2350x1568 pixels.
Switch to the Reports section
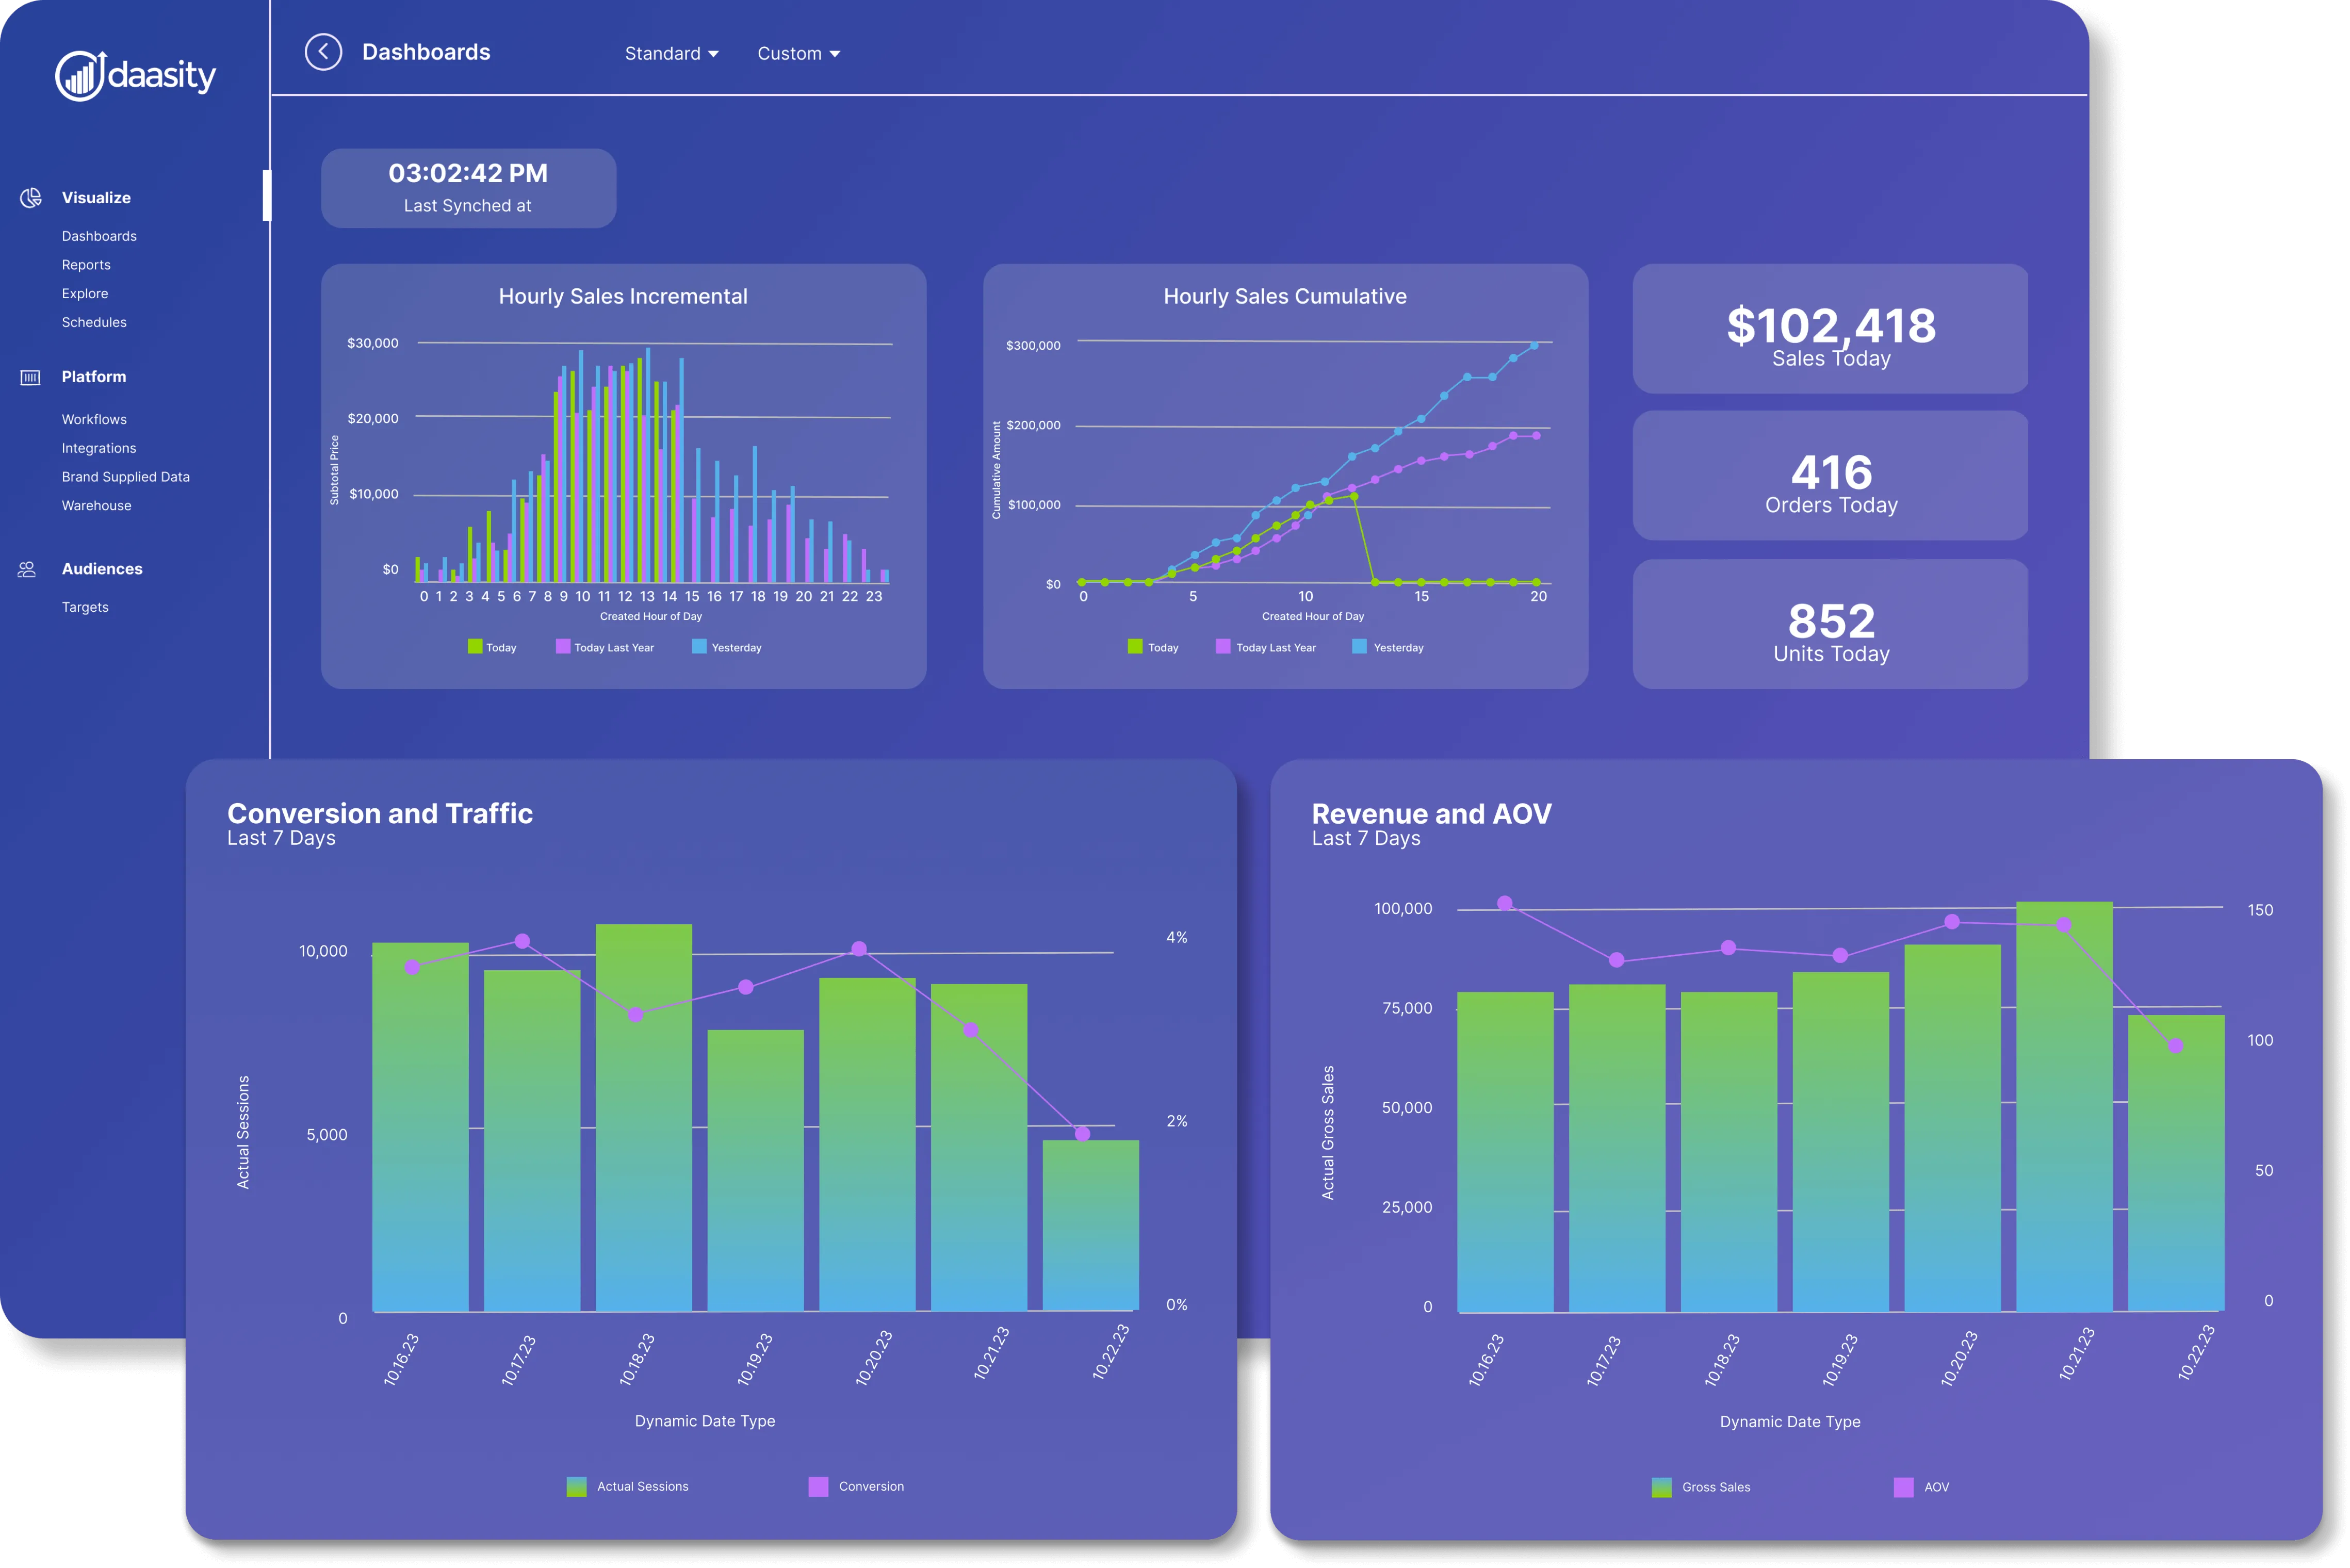[x=86, y=264]
